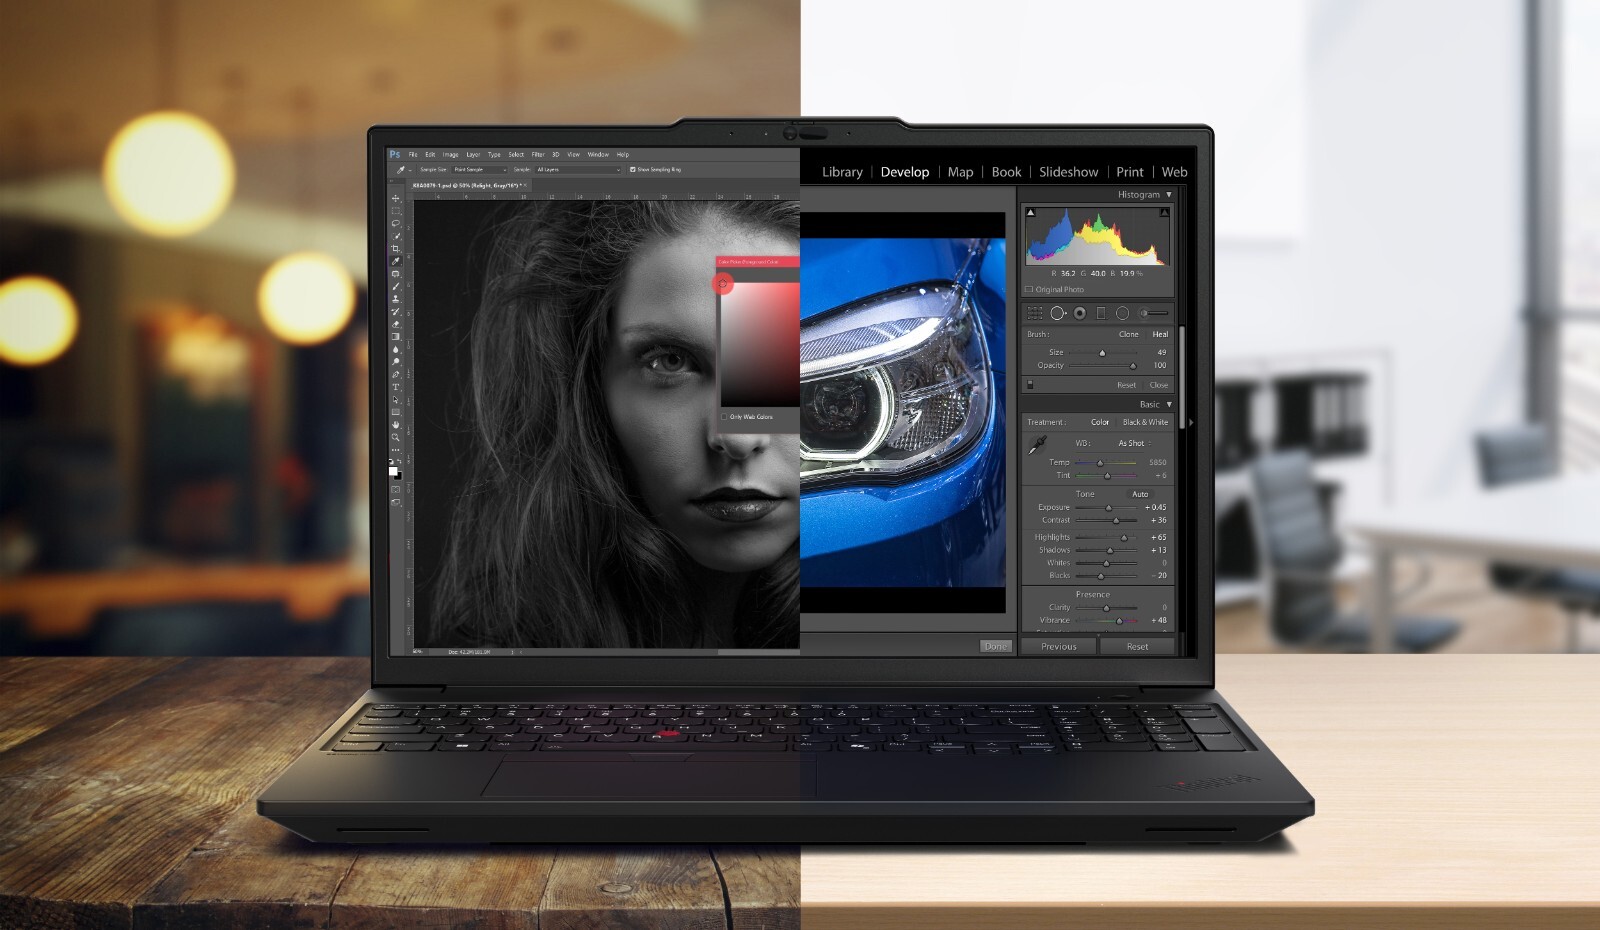Open the WB As Shot dropdown
This screenshot has width=1600, height=930.
click(x=1135, y=443)
